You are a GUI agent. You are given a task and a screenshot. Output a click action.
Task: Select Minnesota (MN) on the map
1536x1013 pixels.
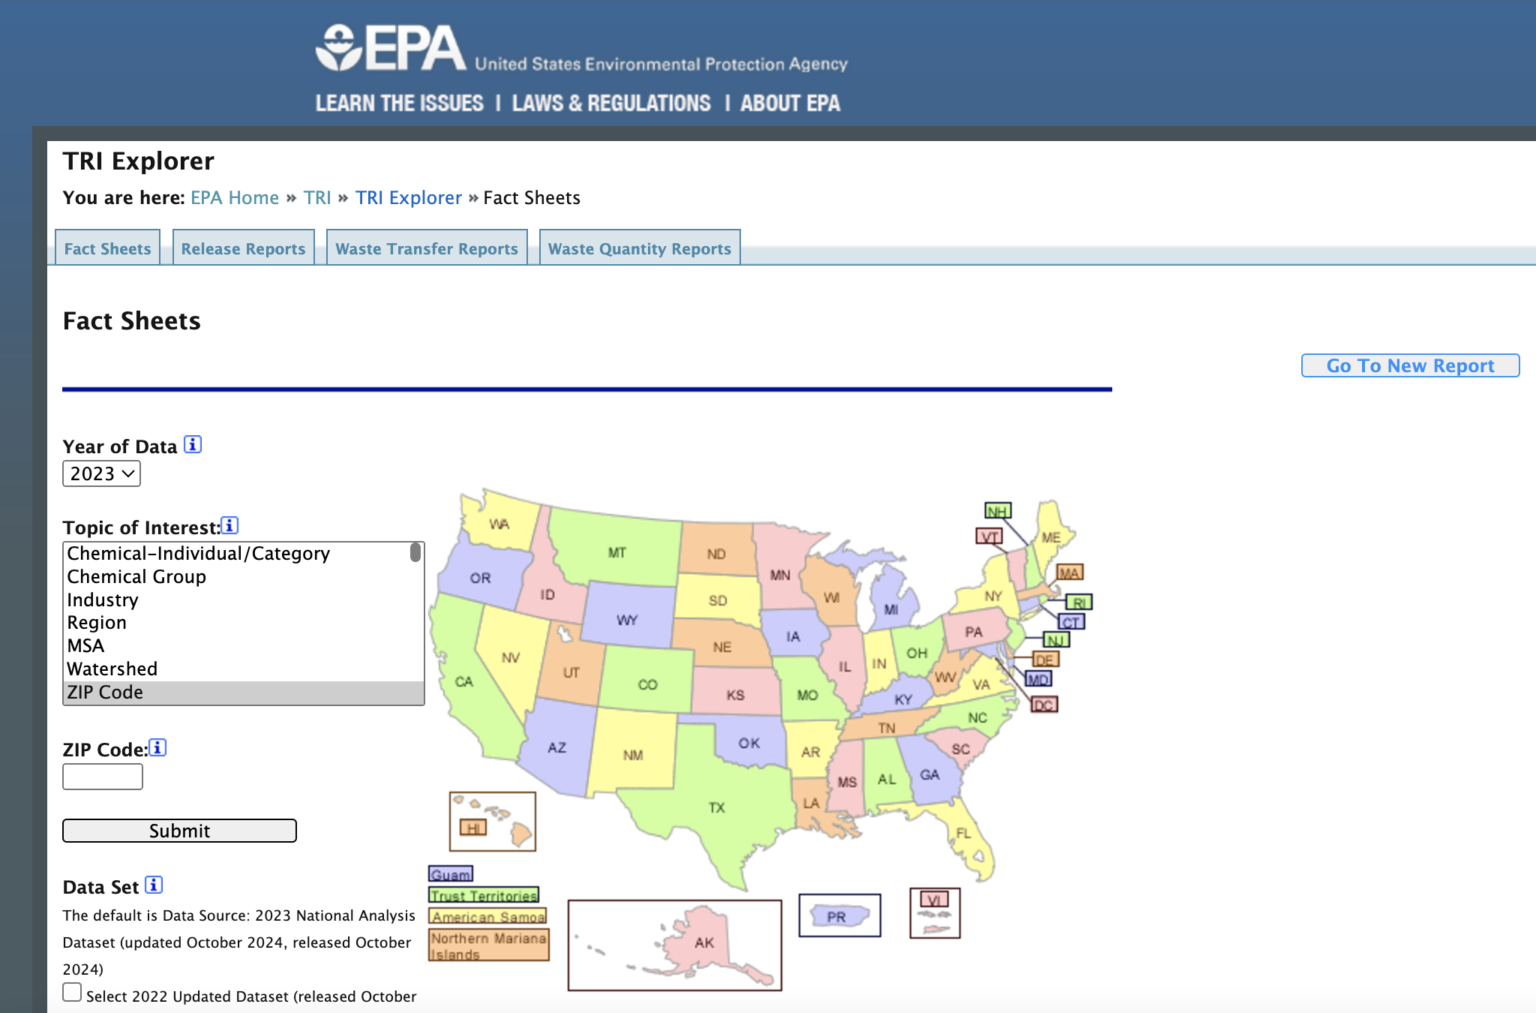pos(780,574)
